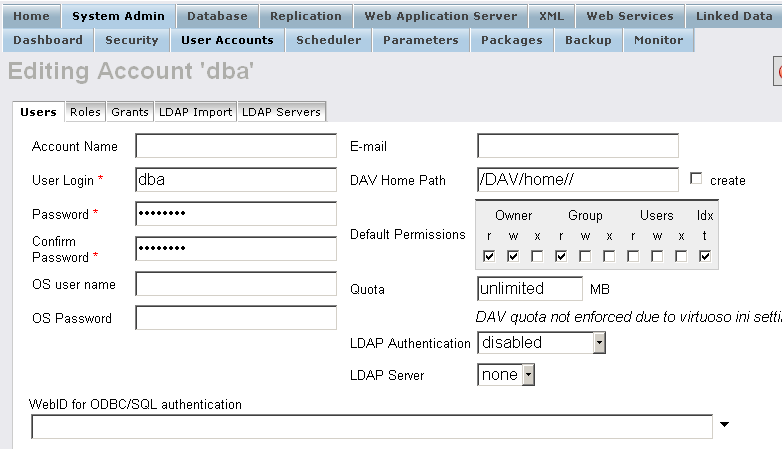Image resolution: width=782 pixels, height=449 pixels.
Task: Uncheck the Owner read permission checkbox
Action: 489,256
